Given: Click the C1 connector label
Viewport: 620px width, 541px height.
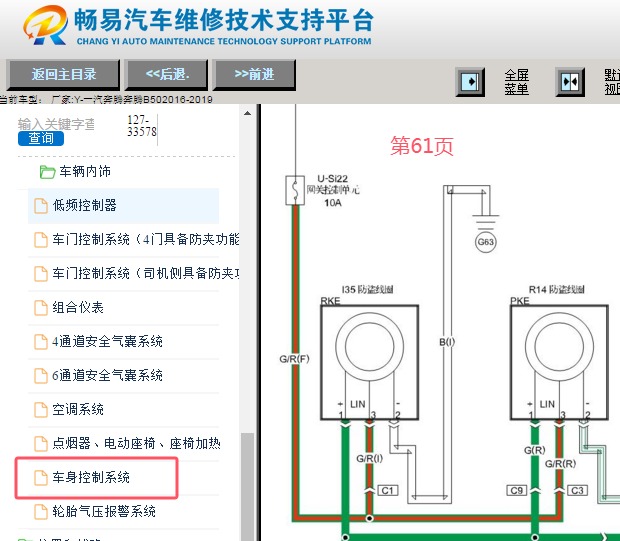Looking at the screenshot, I should 388,491.
